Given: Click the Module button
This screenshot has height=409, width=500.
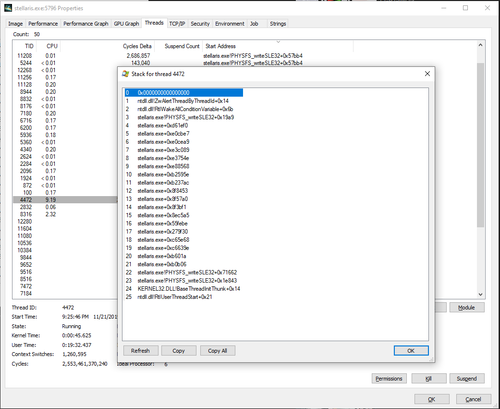Looking at the screenshot, I should pos(467,308).
